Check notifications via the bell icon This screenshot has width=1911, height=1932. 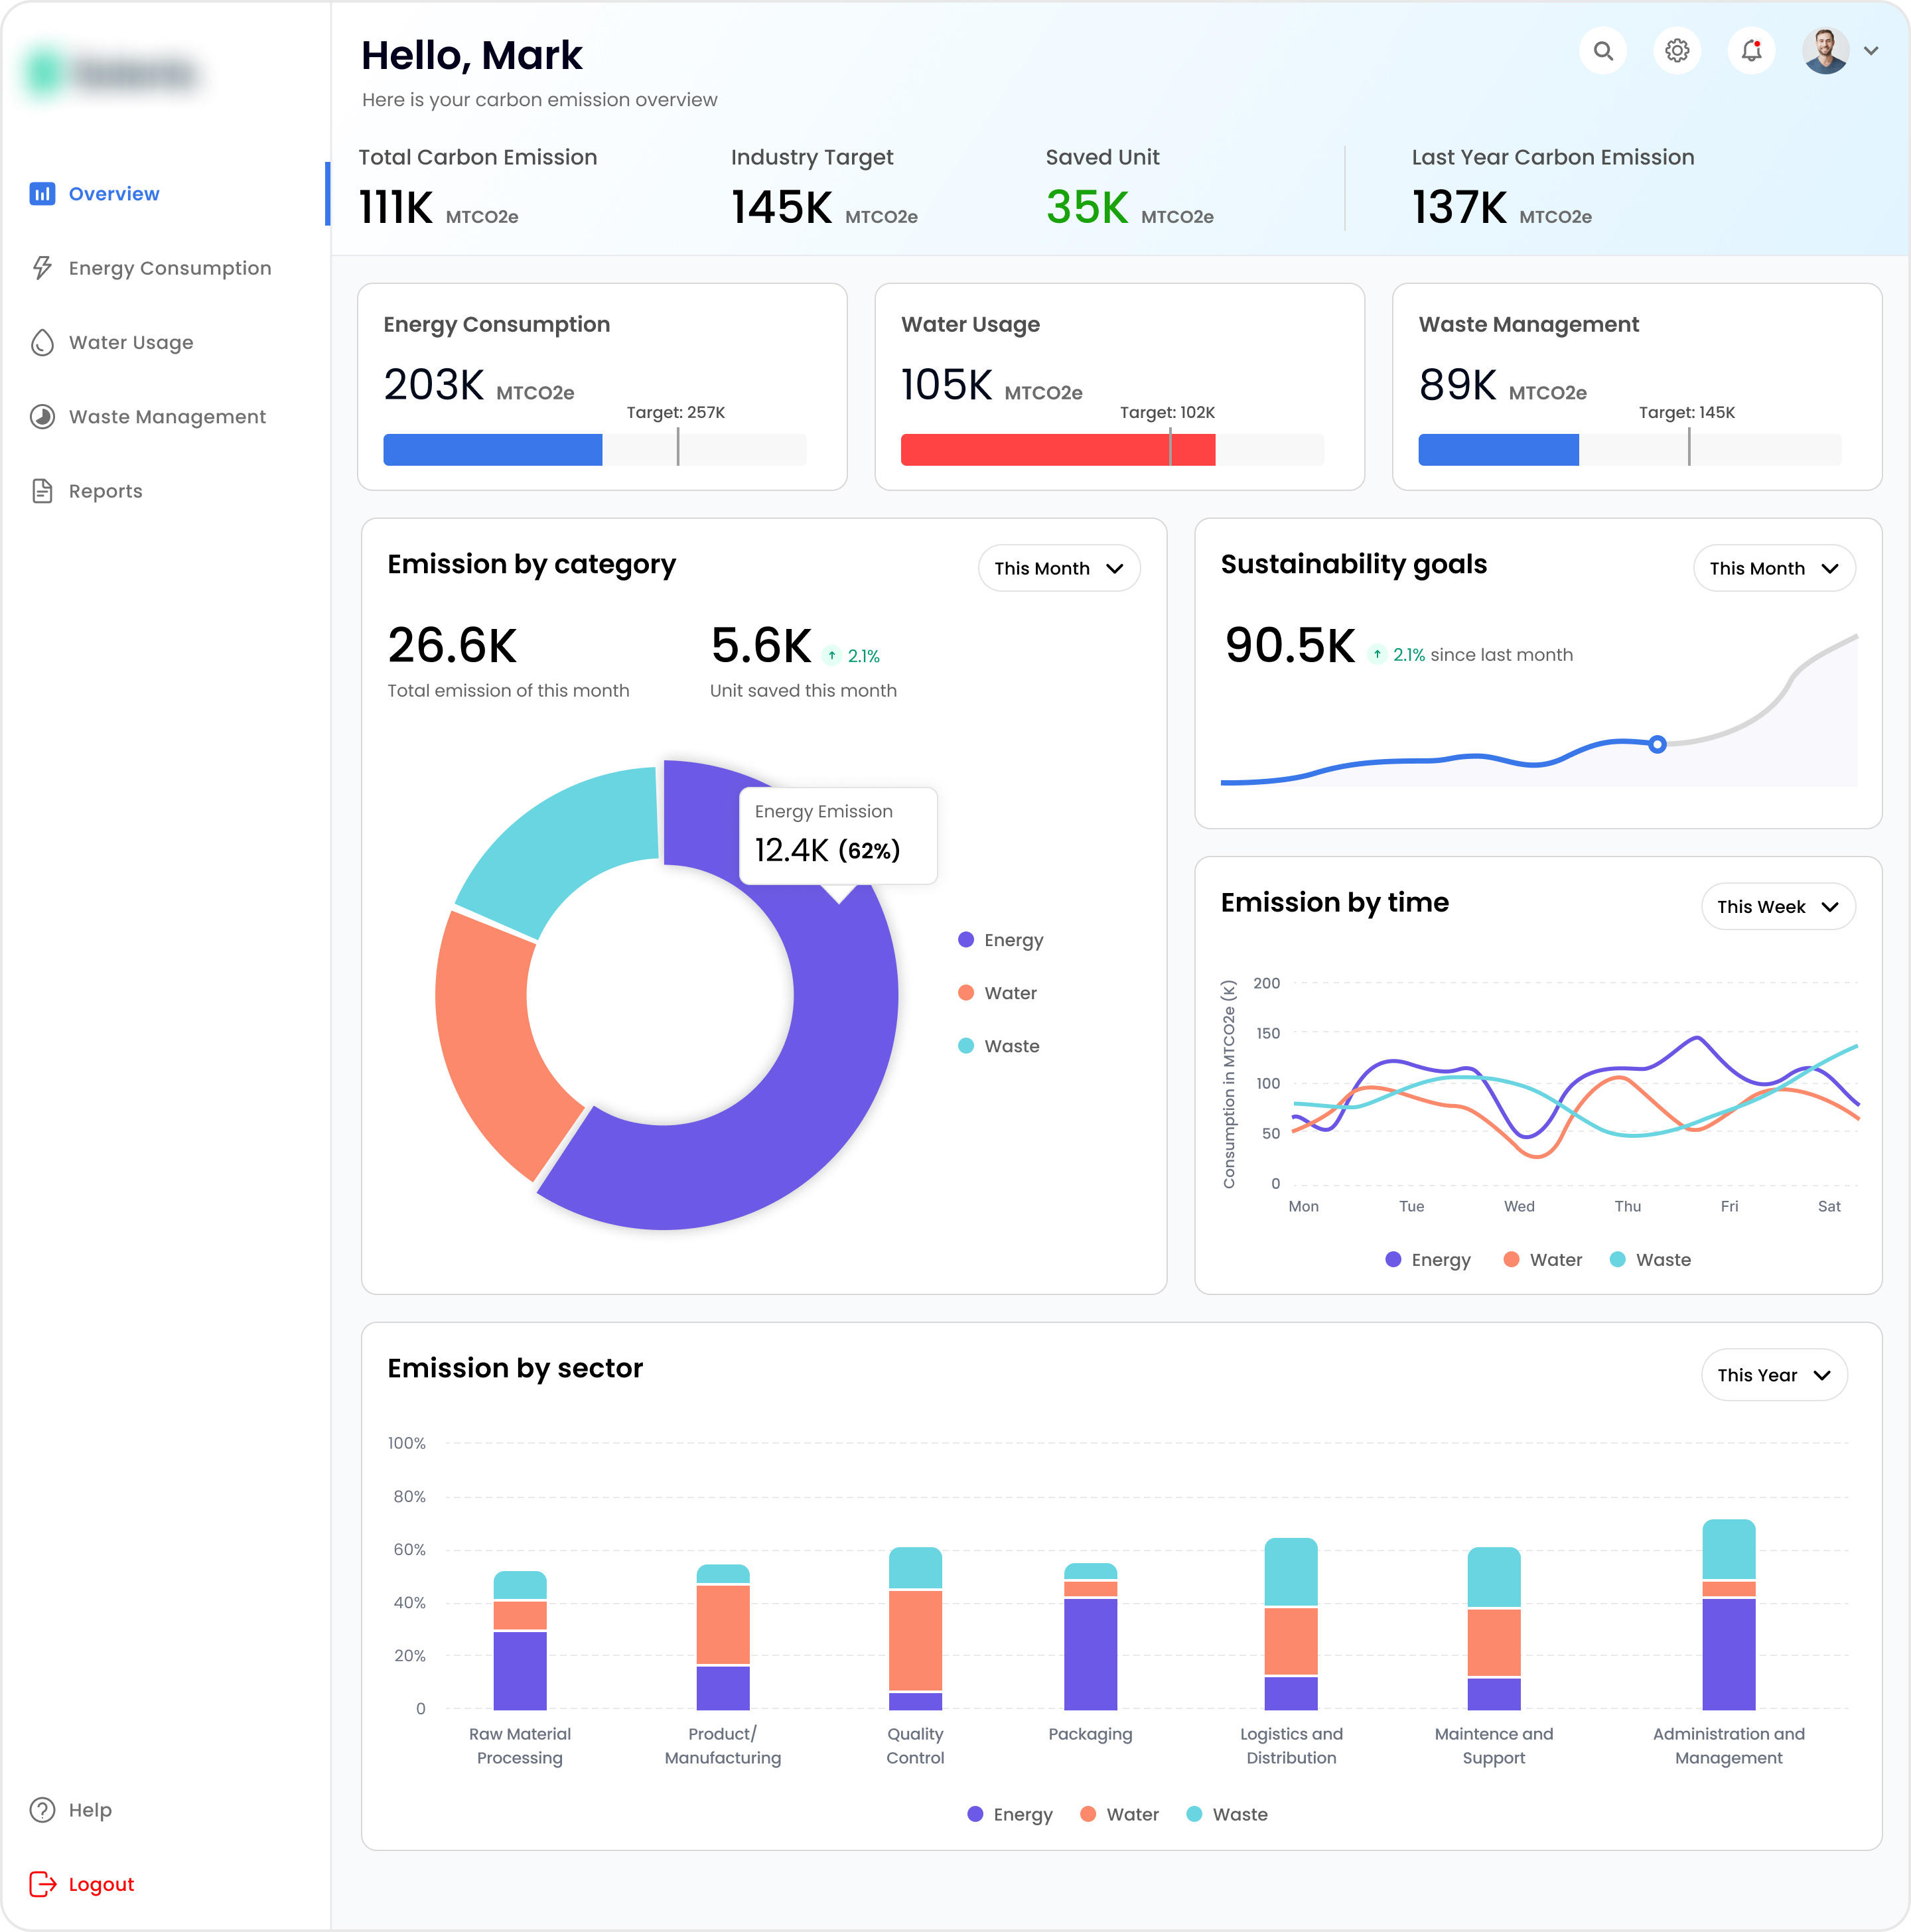pyautogui.click(x=1751, y=50)
